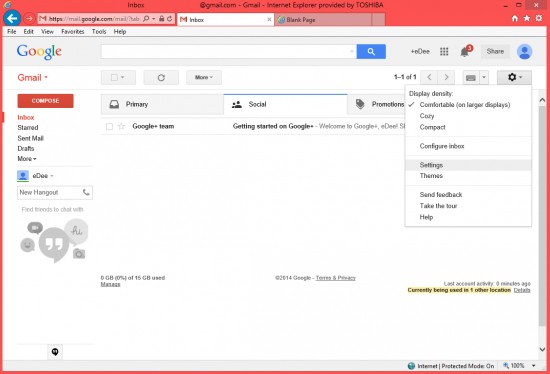Click the account profile avatar
Image resolution: width=550 pixels, height=374 pixels.
pos(524,52)
